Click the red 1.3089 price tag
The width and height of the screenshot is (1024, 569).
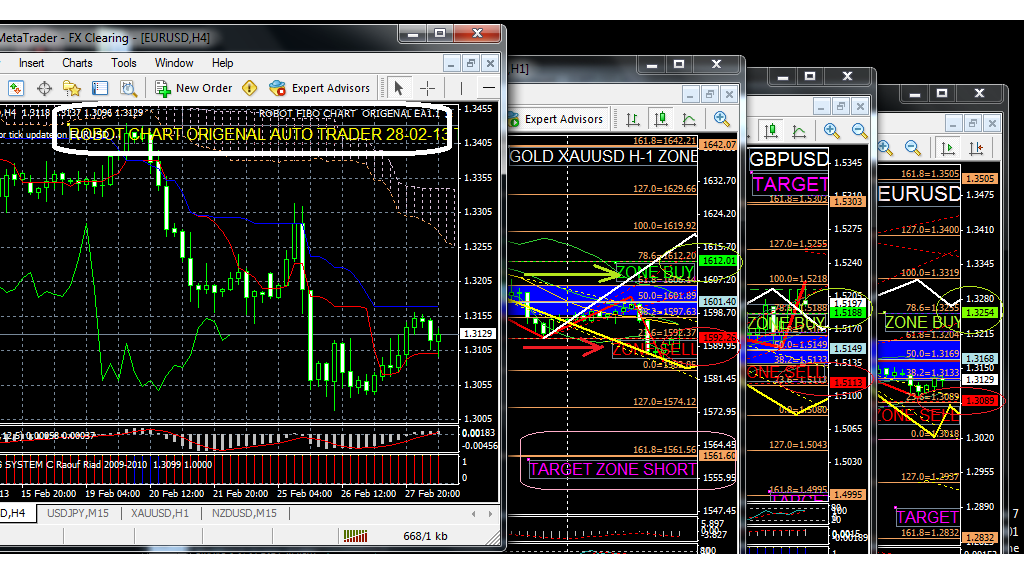[x=980, y=400]
